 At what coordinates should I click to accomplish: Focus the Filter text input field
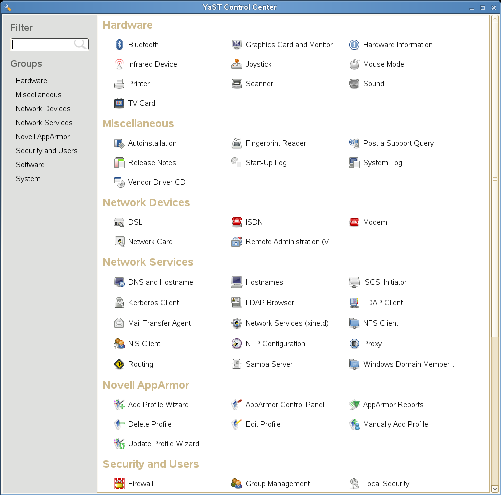[50, 44]
